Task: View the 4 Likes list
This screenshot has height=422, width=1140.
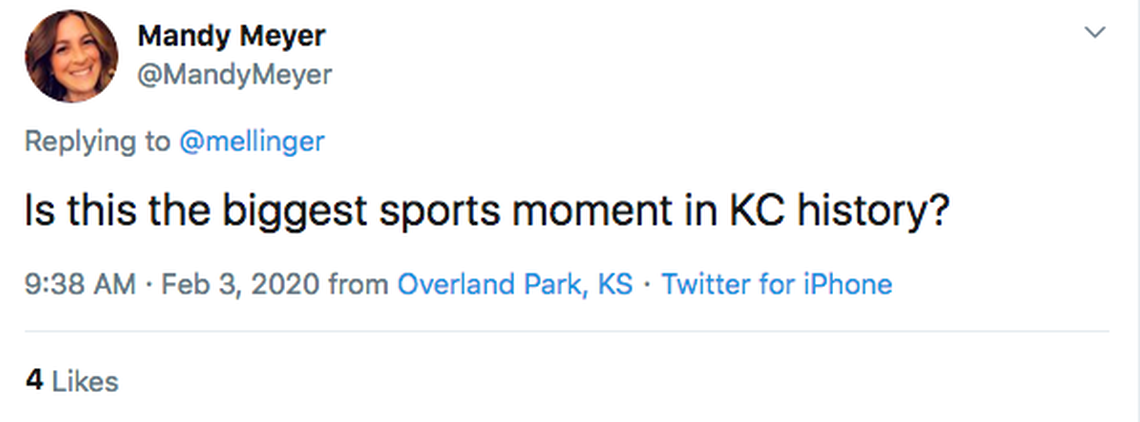Action: click(x=71, y=381)
